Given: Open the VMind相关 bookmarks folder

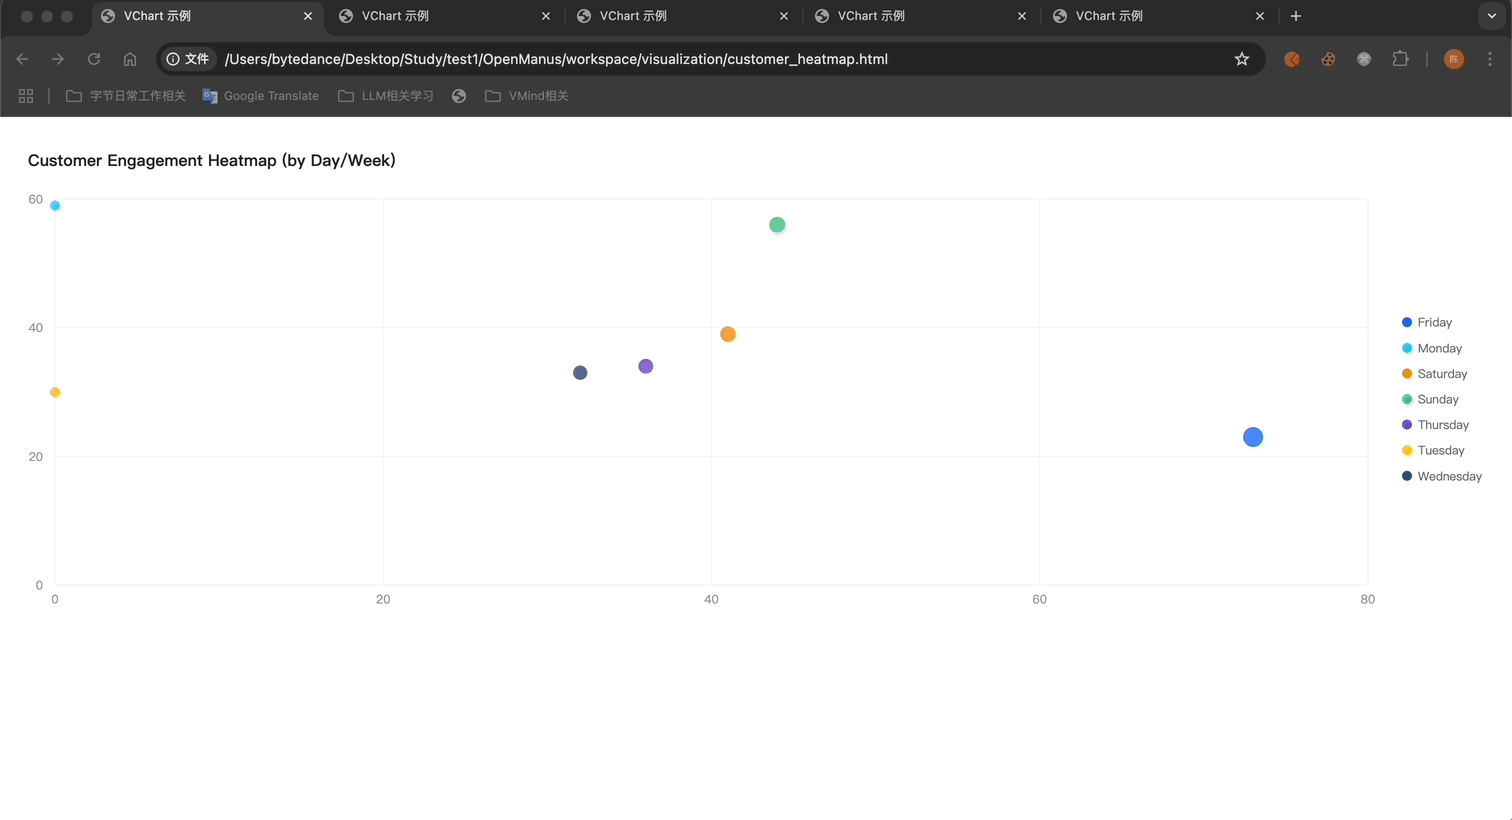Looking at the screenshot, I should 527,96.
